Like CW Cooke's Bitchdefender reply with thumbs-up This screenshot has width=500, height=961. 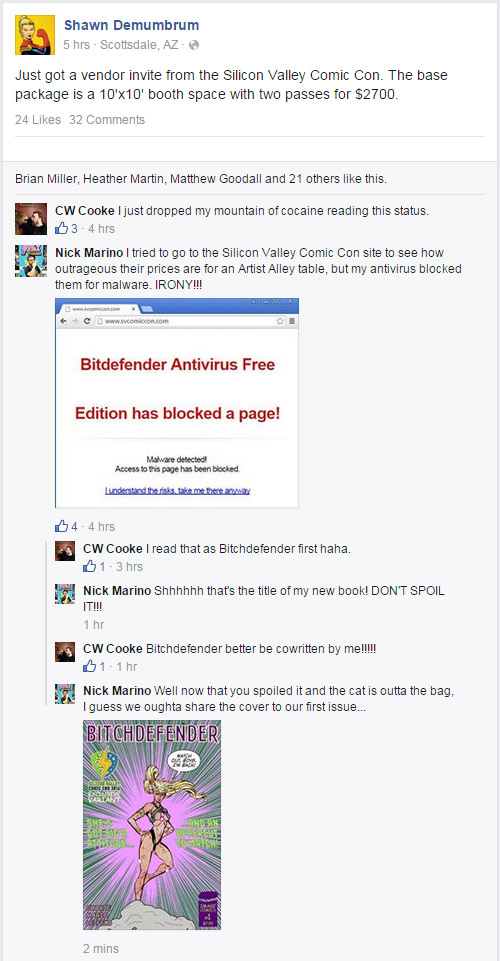pyautogui.click(x=89, y=566)
